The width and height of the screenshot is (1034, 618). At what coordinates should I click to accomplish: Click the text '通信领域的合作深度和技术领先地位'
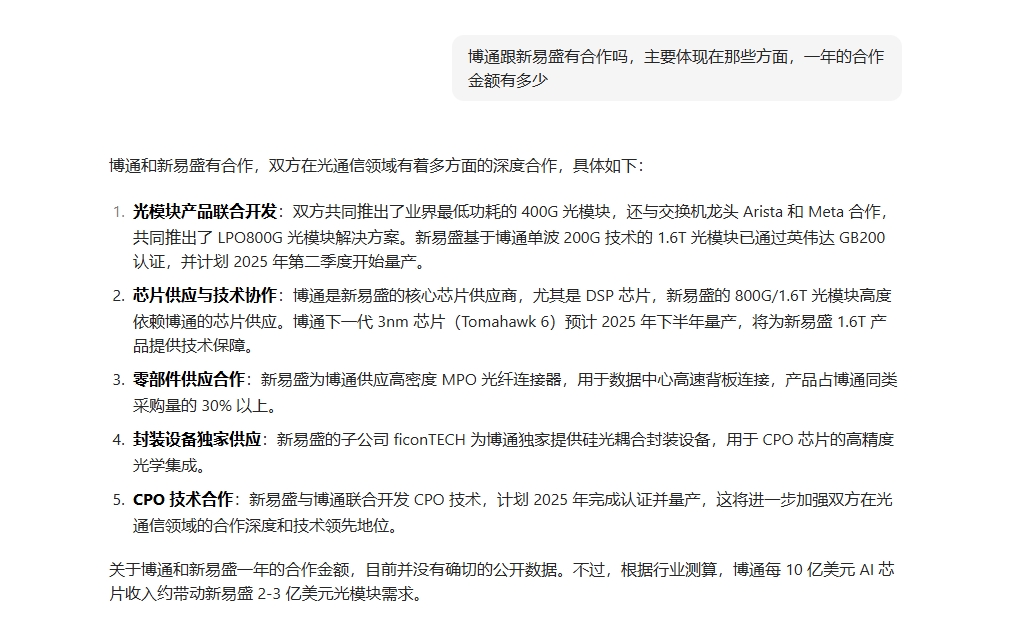(x=260, y=526)
